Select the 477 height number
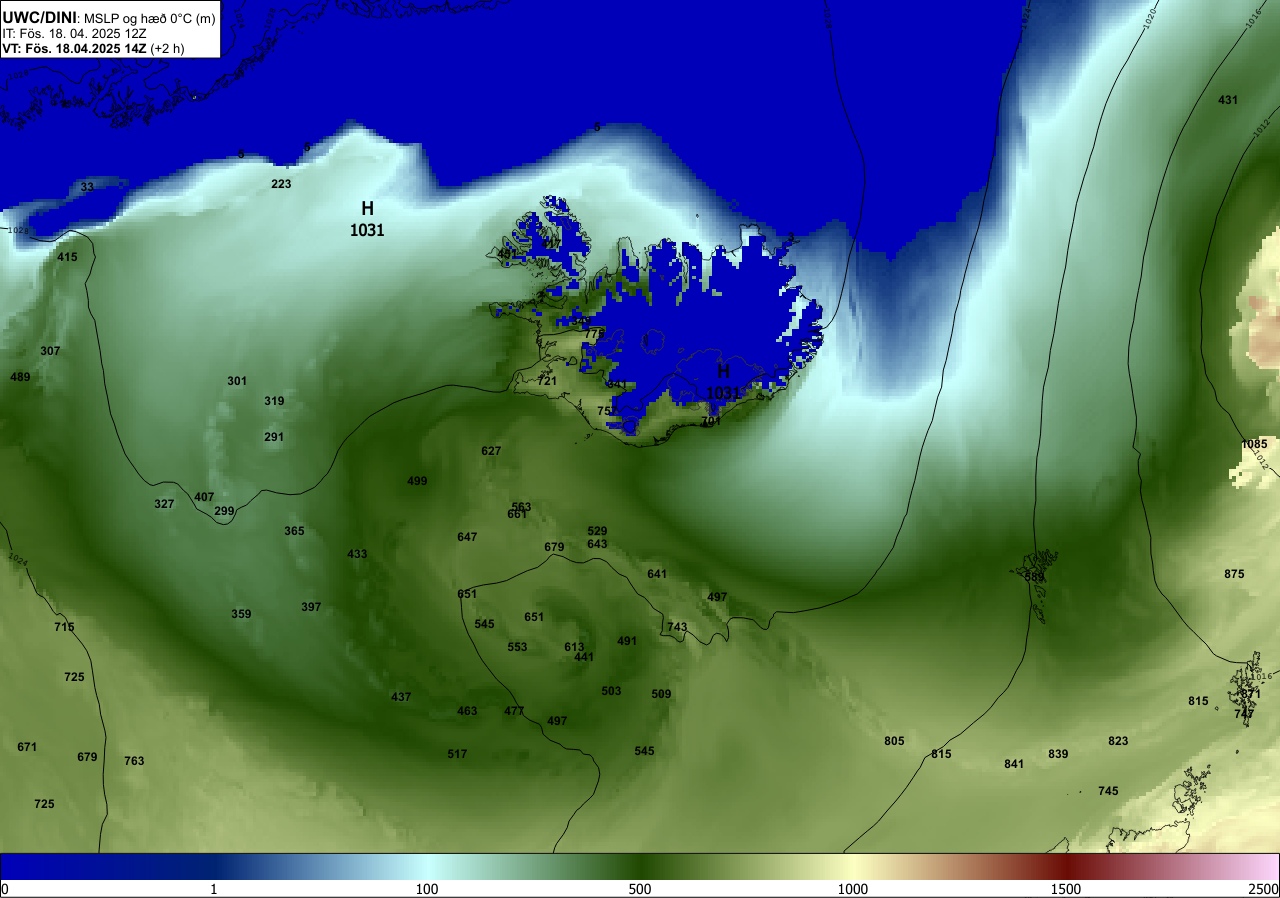Image resolution: width=1280 pixels, height=898 pixels. [x=514, y=711]
